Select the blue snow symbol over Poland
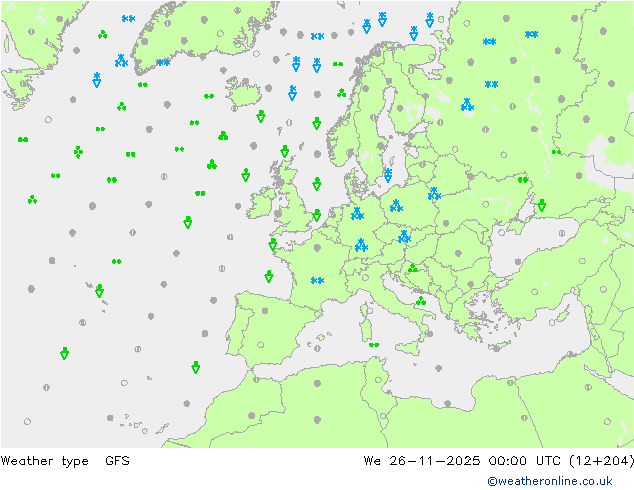Screen dimensions: 634x490 point(396,206)
